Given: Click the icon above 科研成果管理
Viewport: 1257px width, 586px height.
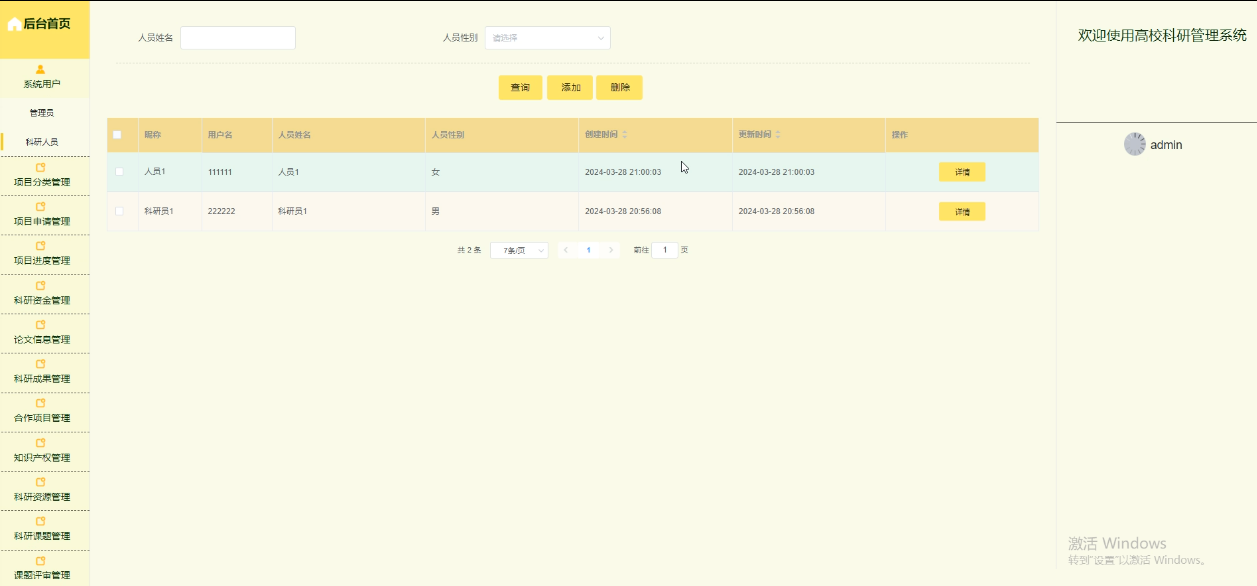Looking at the screenshot, I should (41, 364).
